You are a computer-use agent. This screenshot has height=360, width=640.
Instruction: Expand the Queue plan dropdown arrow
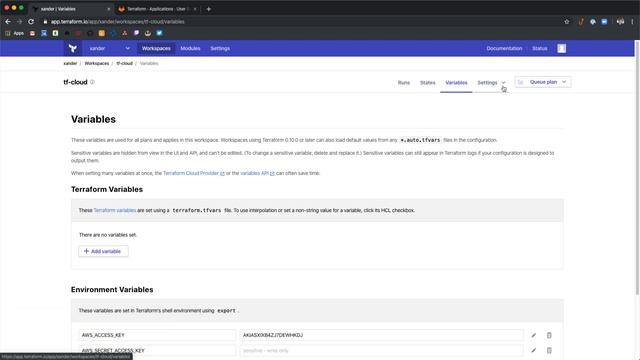click(564, 82)
